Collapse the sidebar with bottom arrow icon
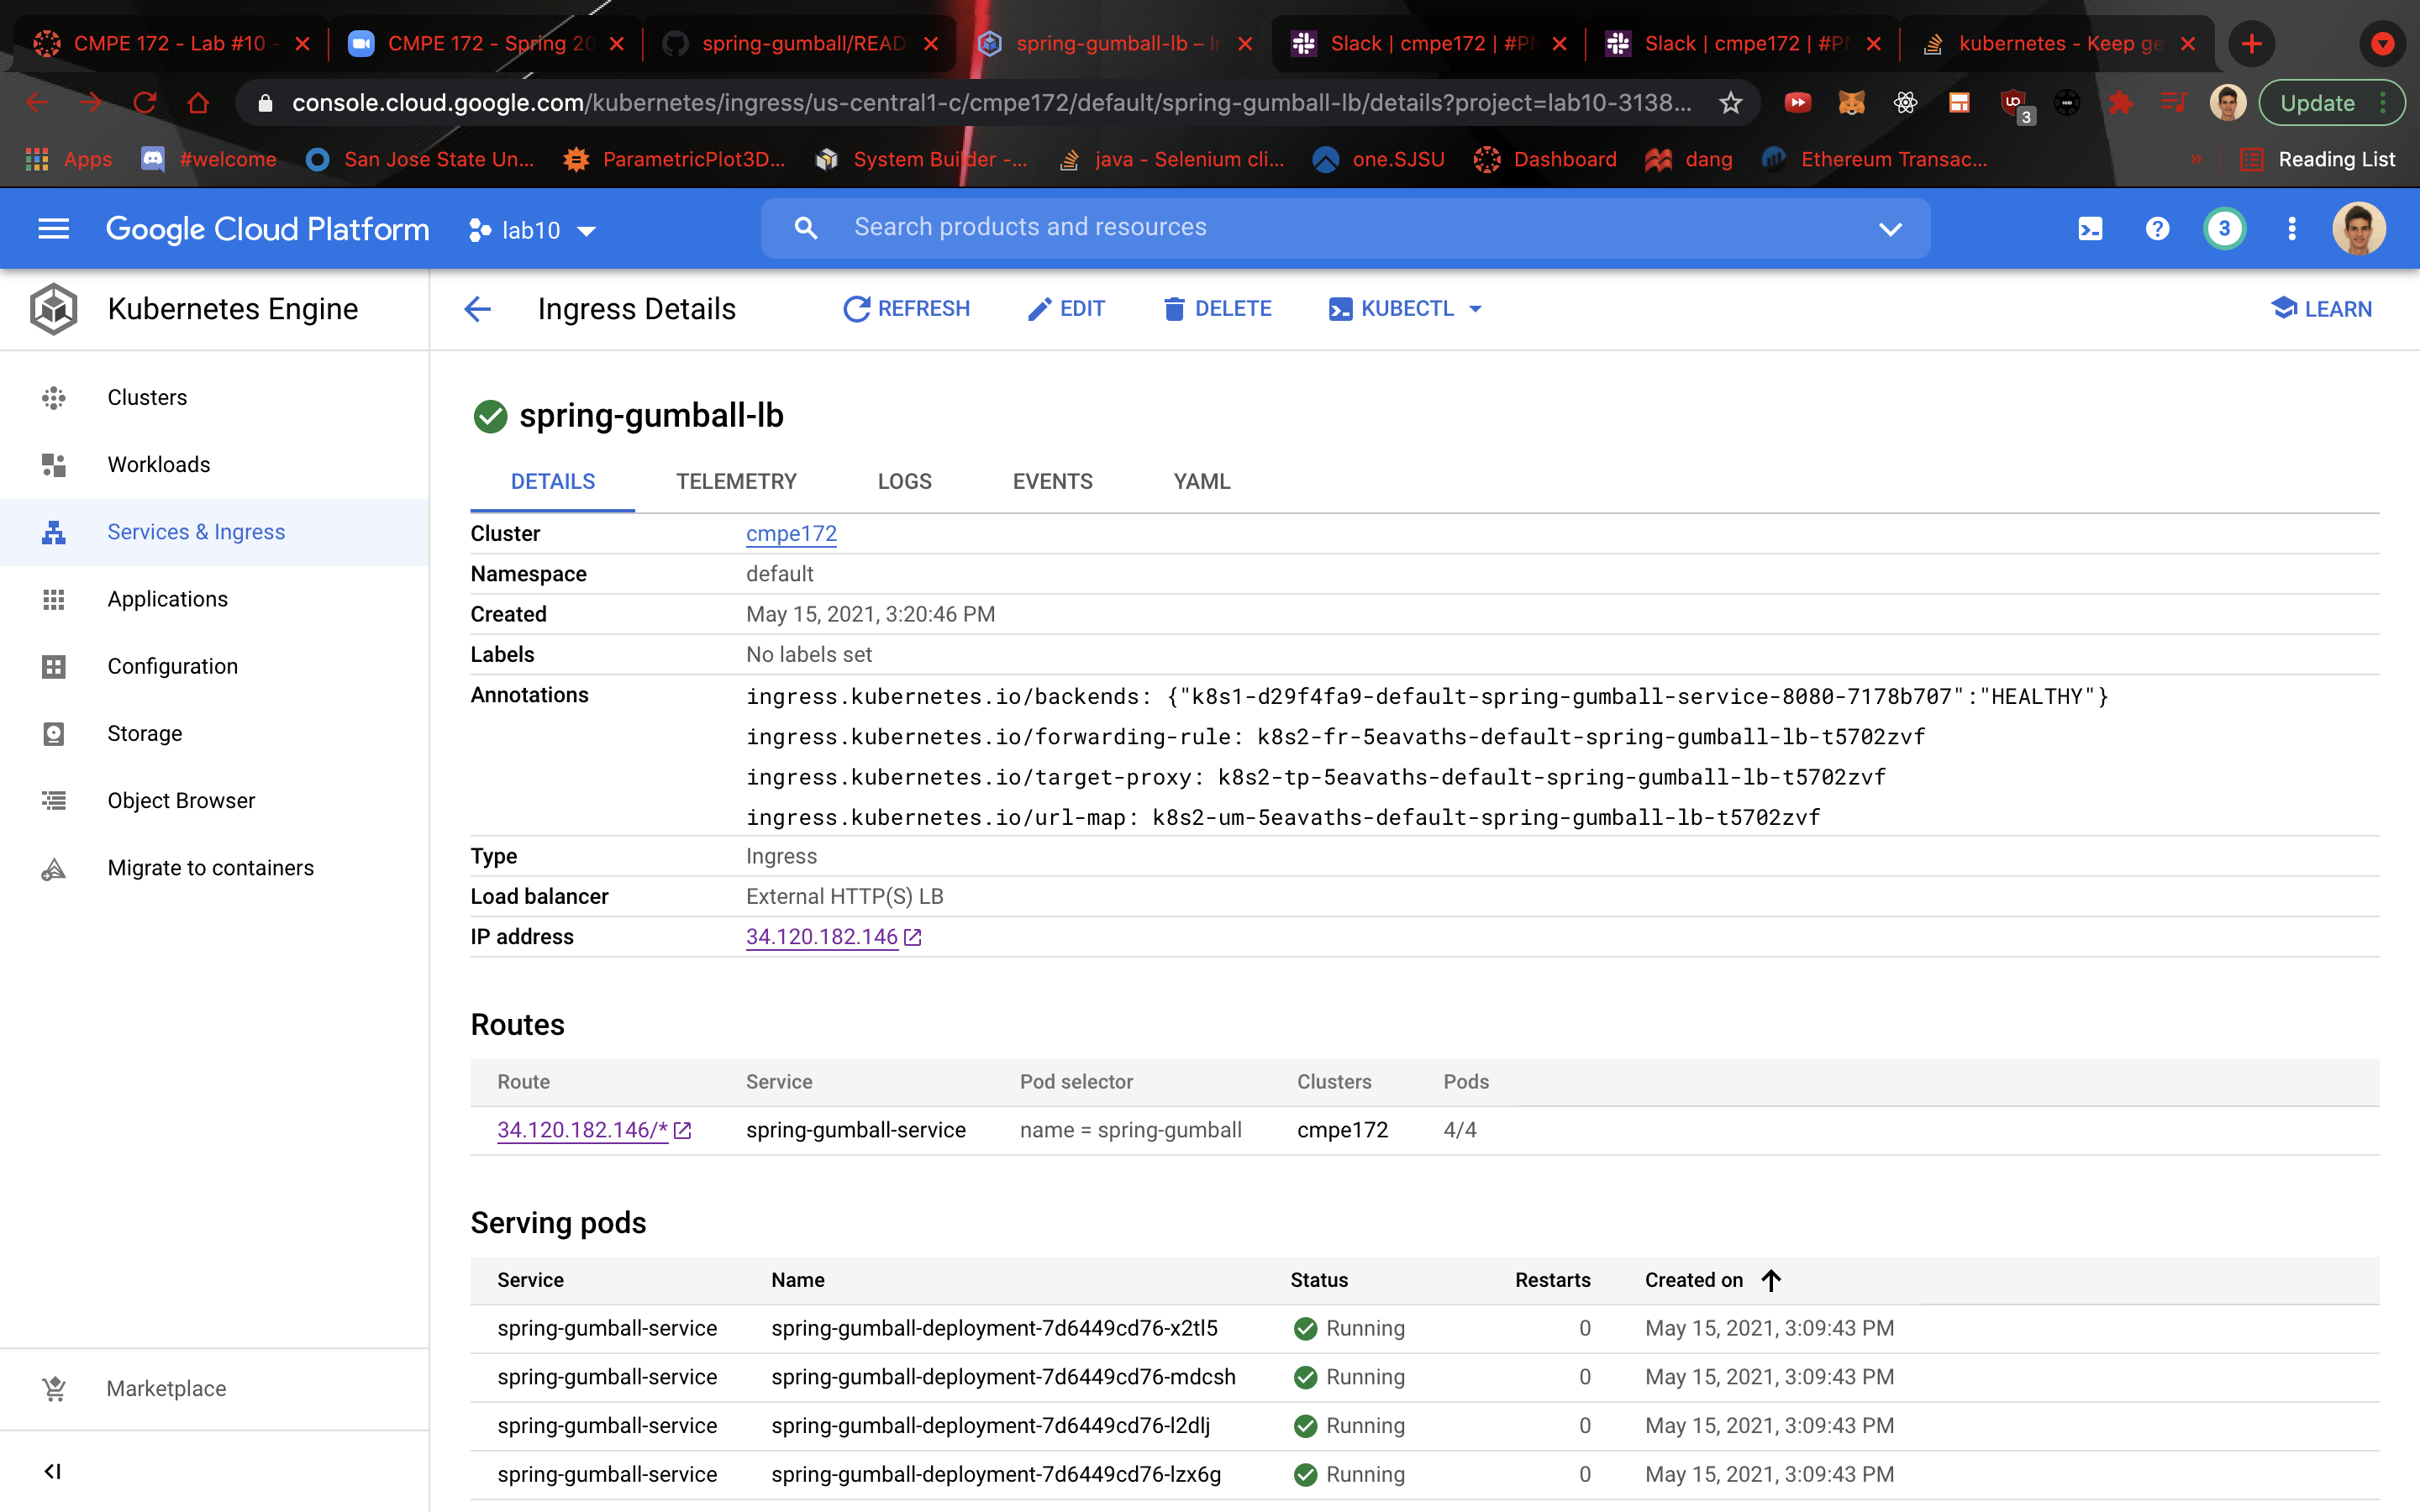2420x1512 pixels. tap(53, 1471)
